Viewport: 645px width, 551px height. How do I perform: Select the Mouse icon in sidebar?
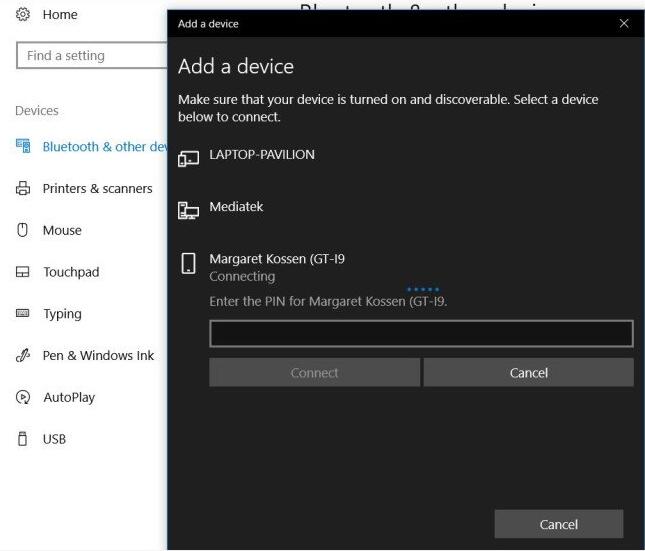click(x=23, y=230)
